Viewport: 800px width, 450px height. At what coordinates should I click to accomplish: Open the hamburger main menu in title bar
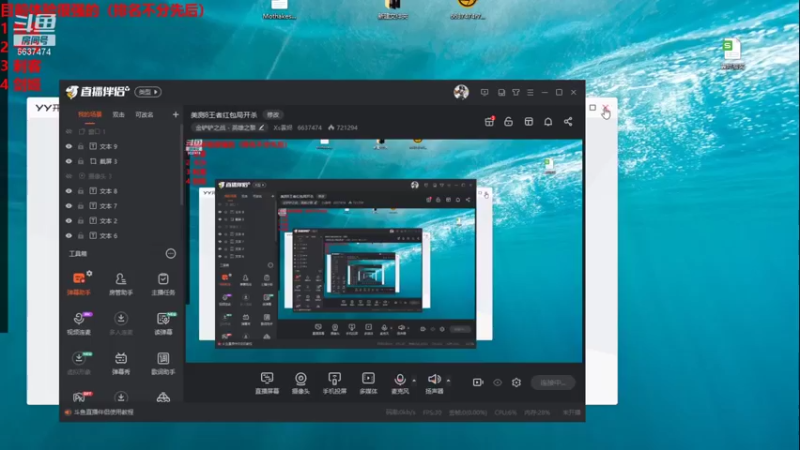530,92
